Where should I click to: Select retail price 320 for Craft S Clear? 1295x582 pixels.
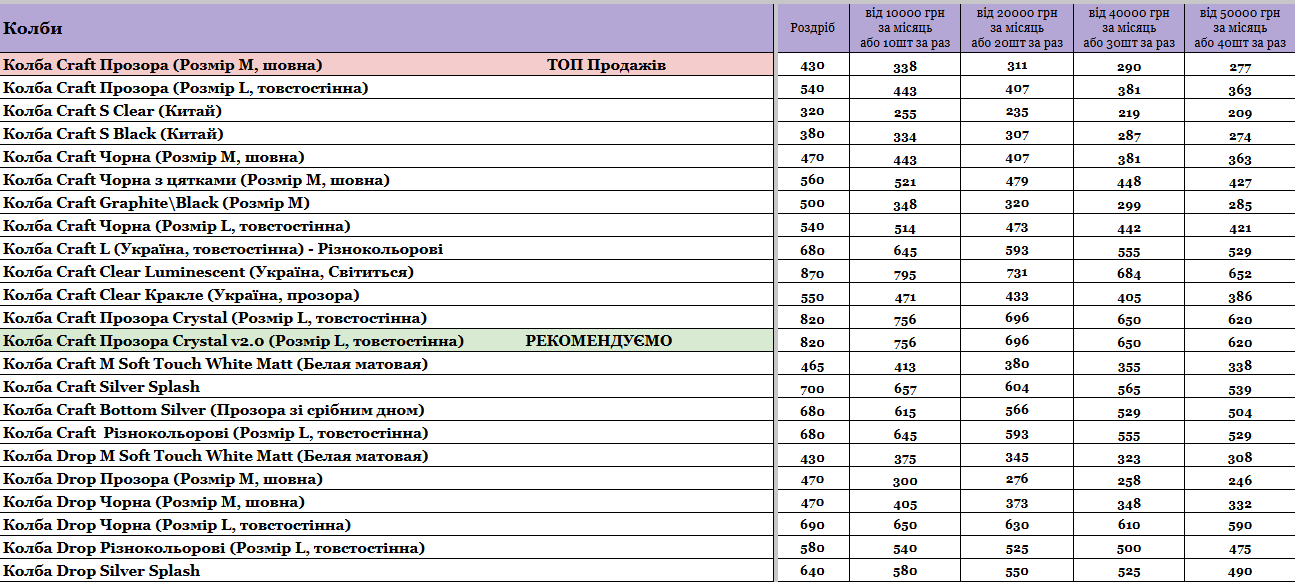pyautogui.click(x=812, y=112)
